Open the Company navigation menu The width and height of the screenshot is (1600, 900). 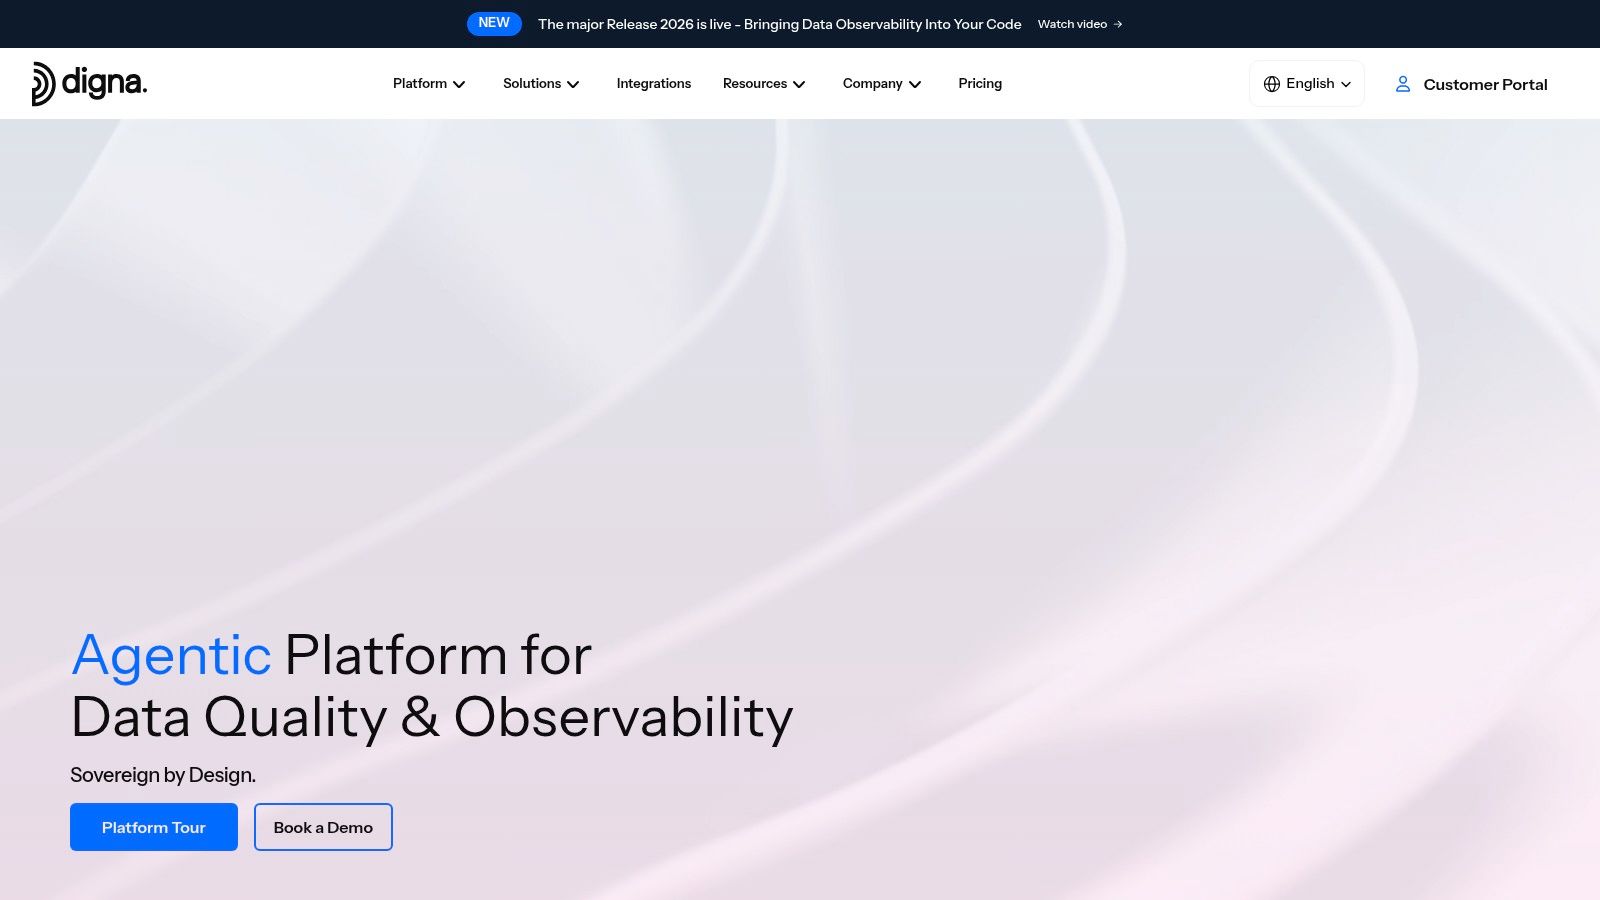pyautogui.click(x=882, y=84)
